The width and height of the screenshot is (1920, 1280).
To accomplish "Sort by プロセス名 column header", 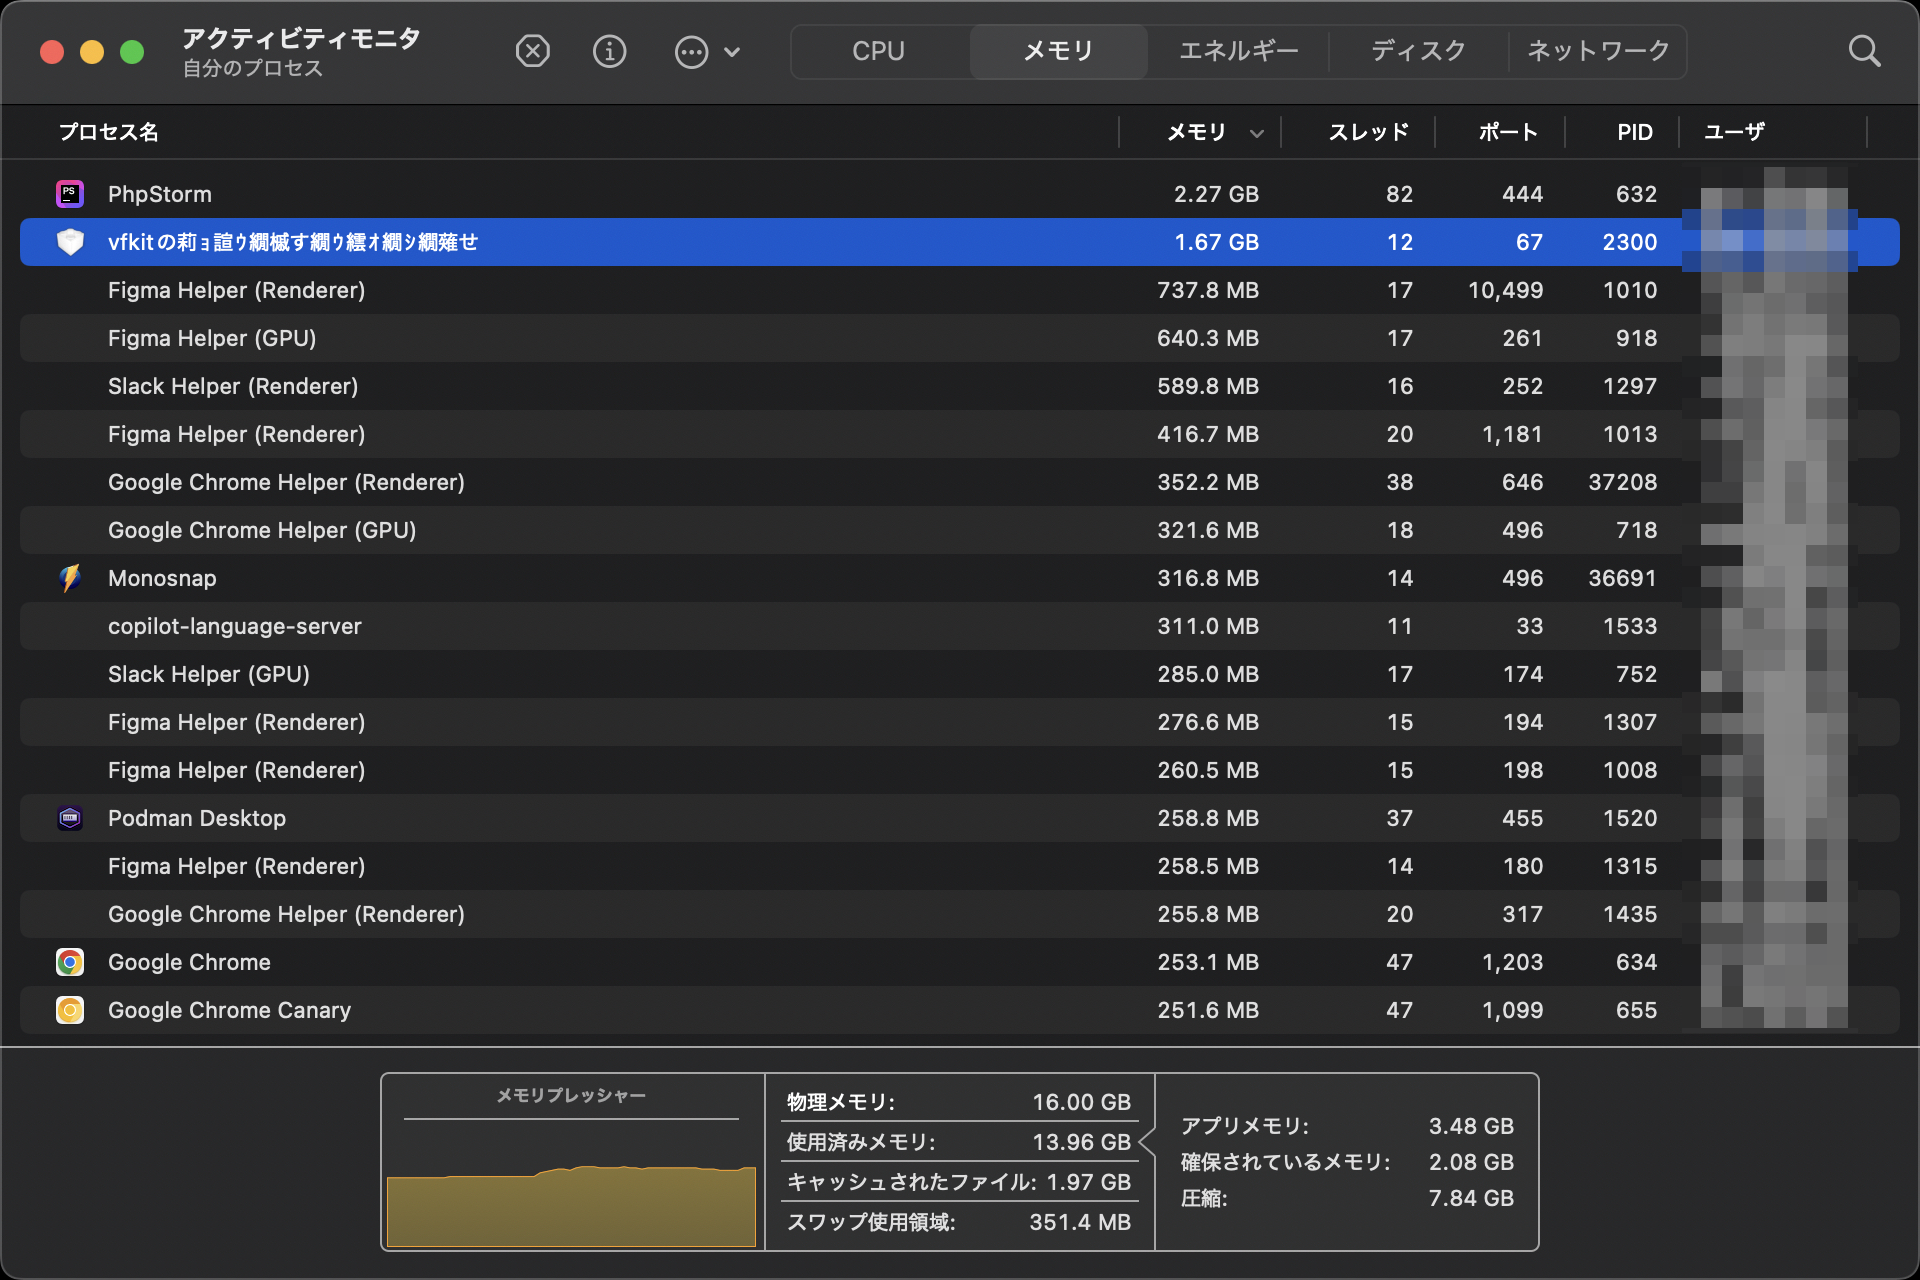I will [108, 132].
